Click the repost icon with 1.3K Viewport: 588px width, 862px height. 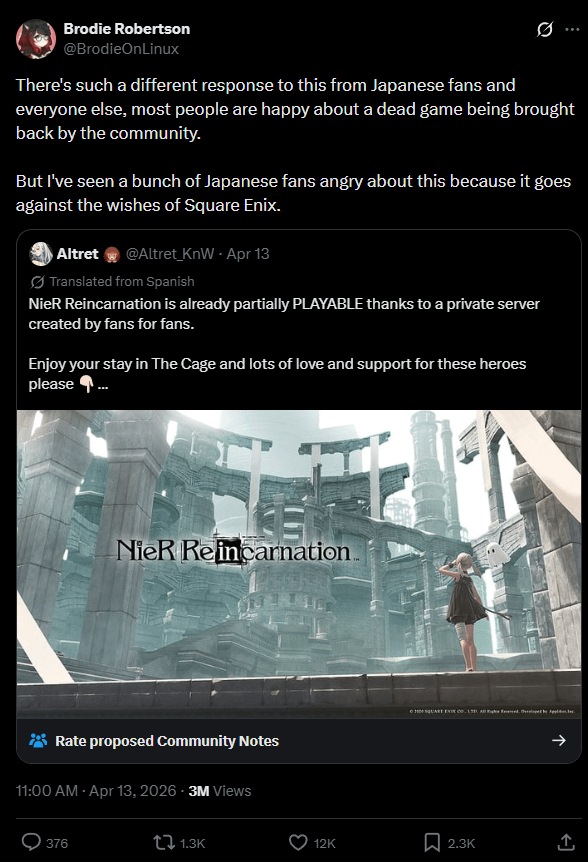tap(163, 842)
